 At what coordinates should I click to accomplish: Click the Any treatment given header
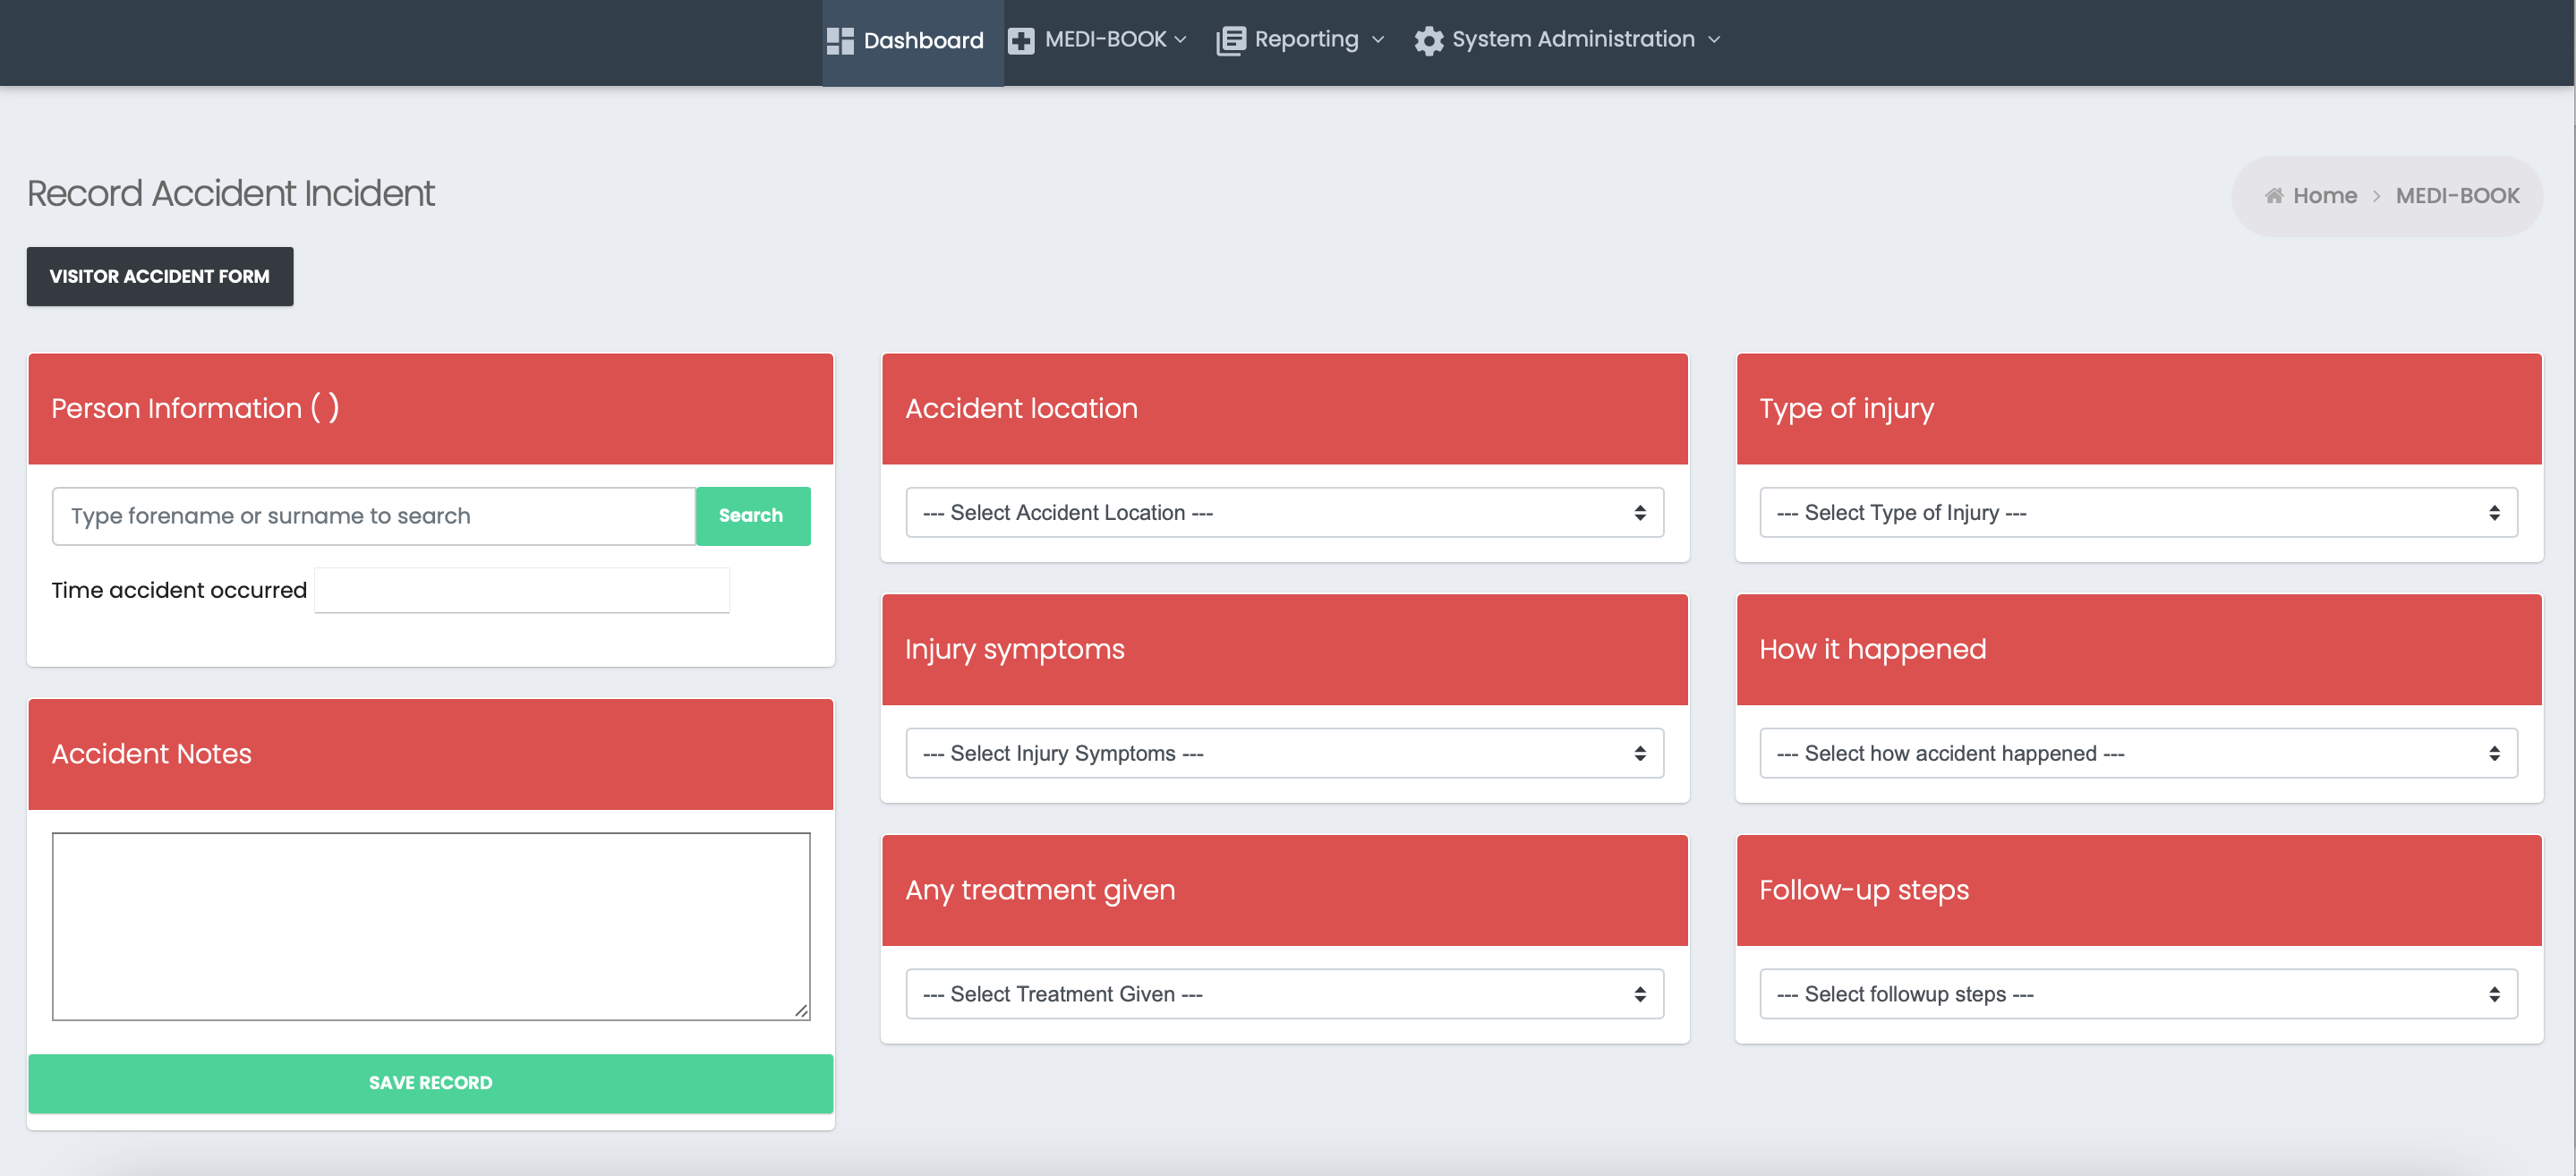coord(1285,891)
